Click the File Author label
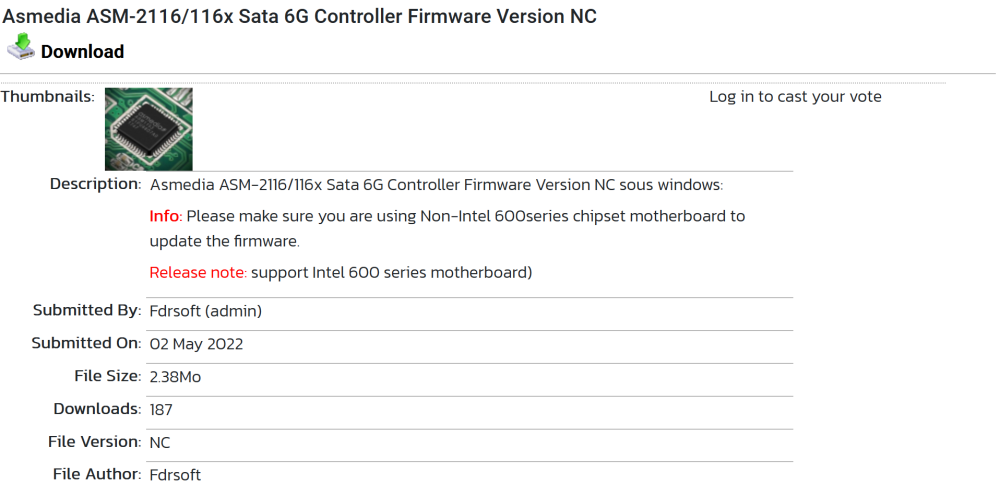1000x495 pixels. pos(98,474)
